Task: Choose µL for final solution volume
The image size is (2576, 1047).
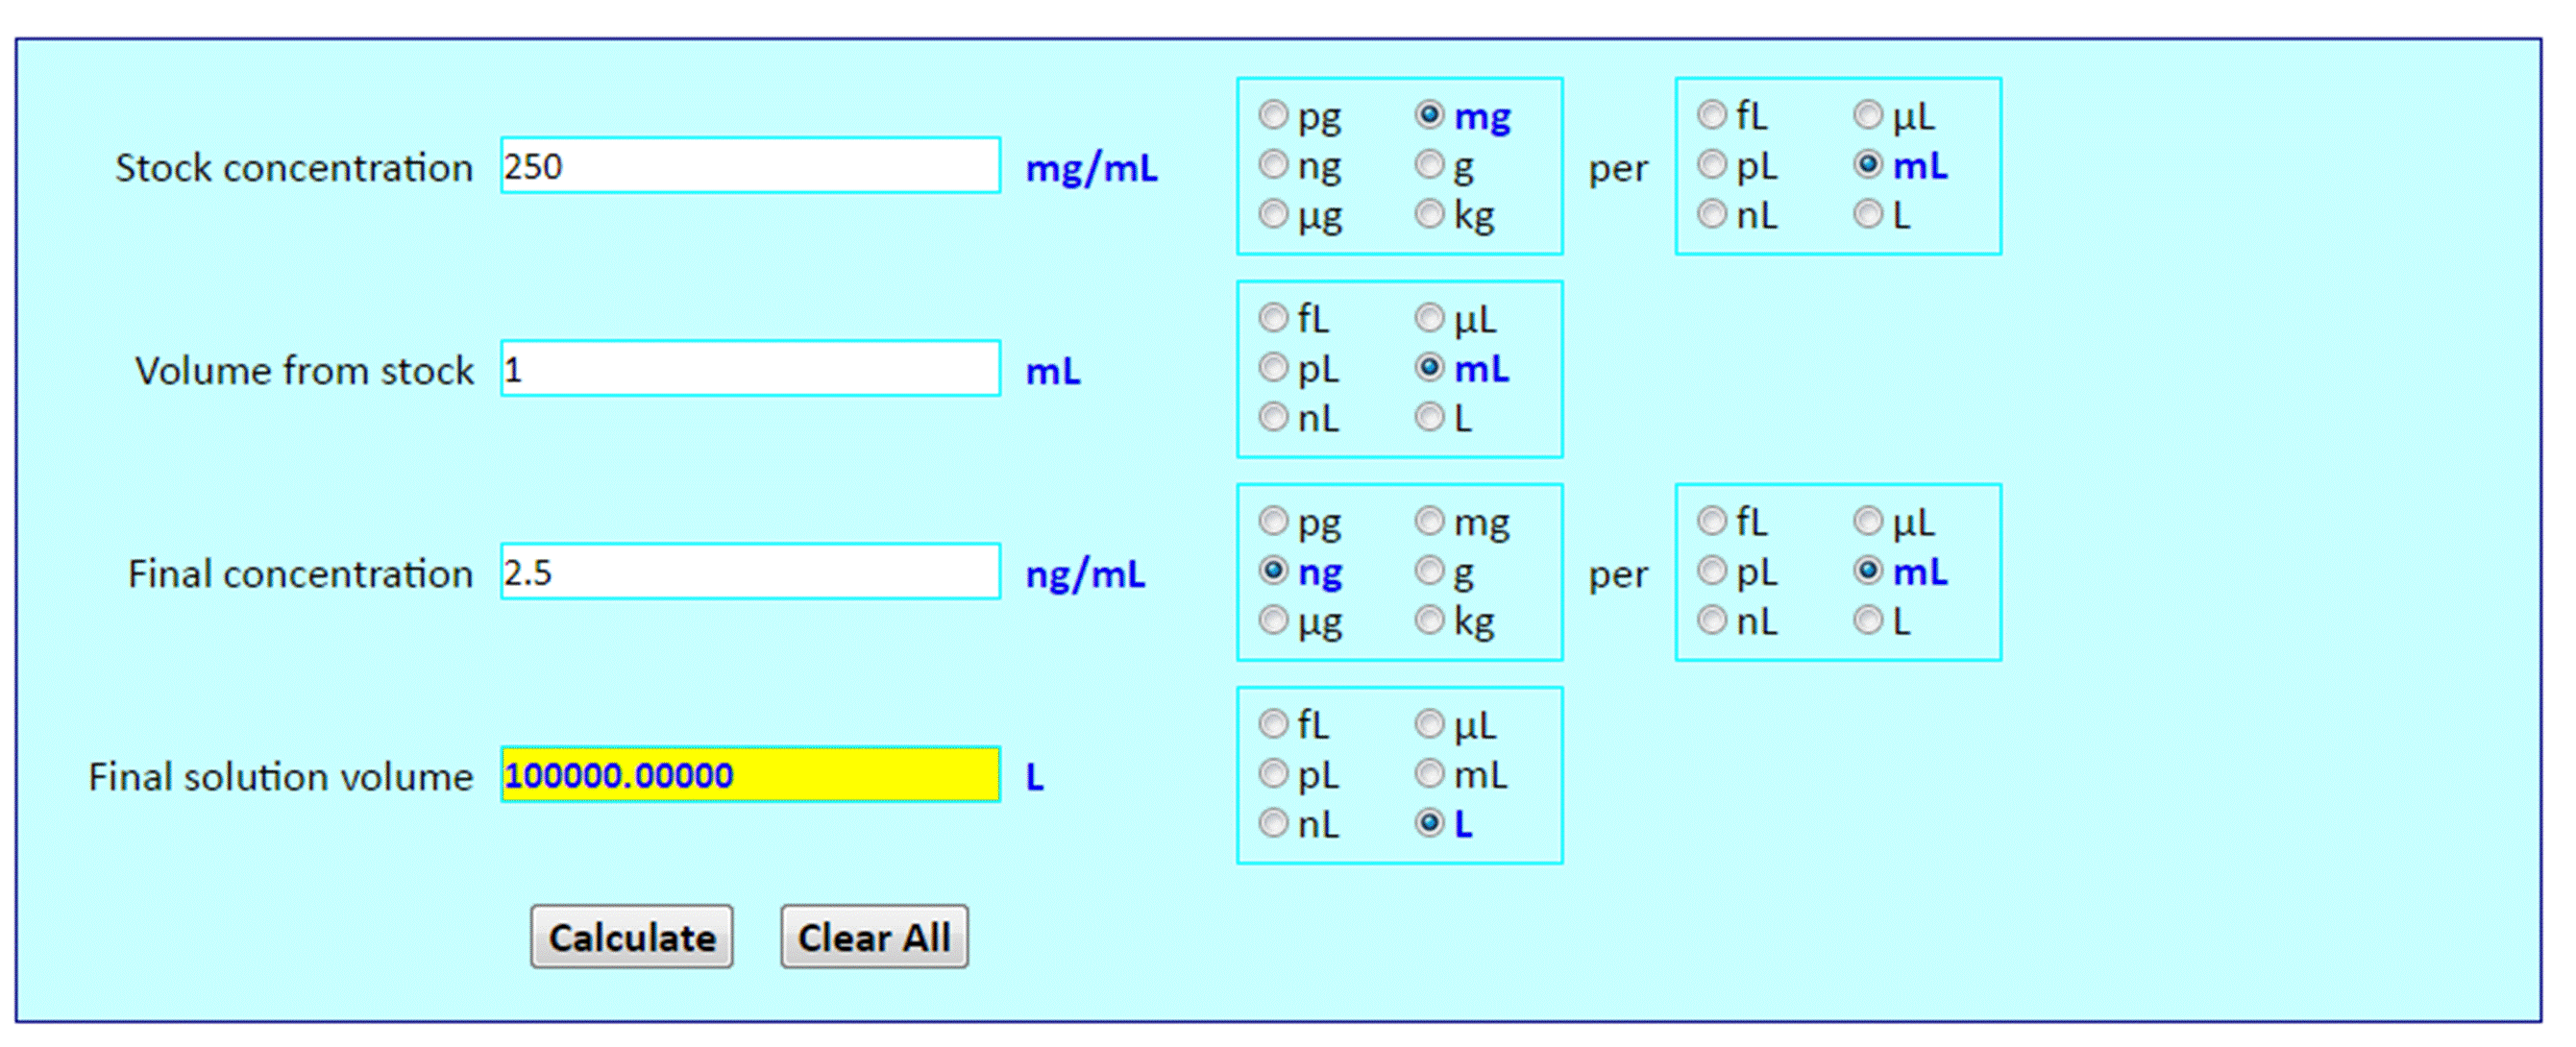Action: click(1429, 724)
